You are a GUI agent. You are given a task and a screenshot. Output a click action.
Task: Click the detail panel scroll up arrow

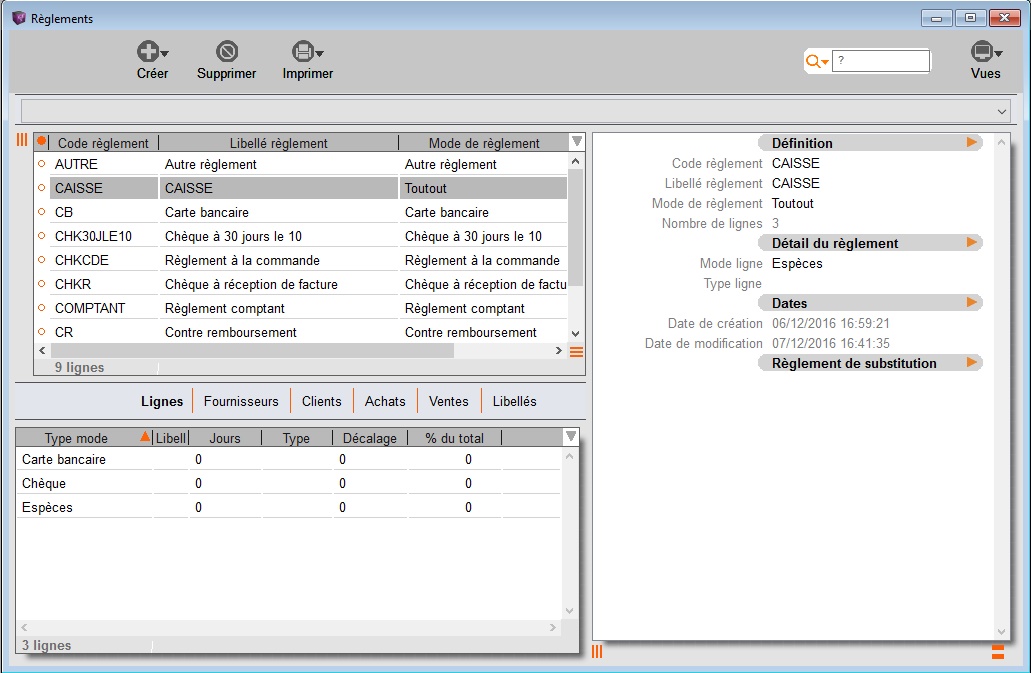(1001, 142)
